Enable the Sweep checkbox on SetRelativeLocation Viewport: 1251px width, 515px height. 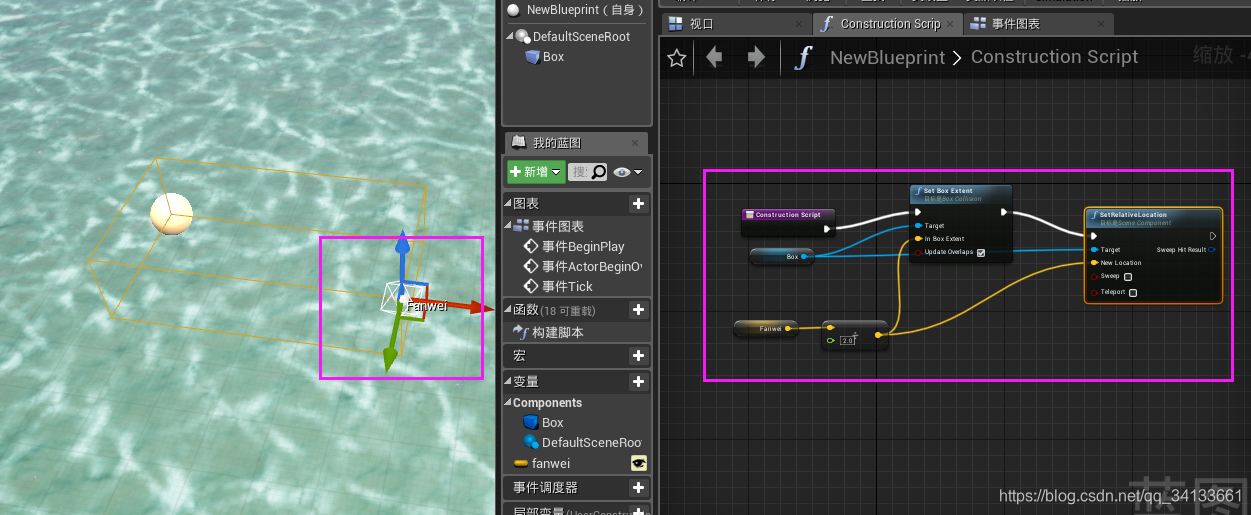tap(1128, 277)
